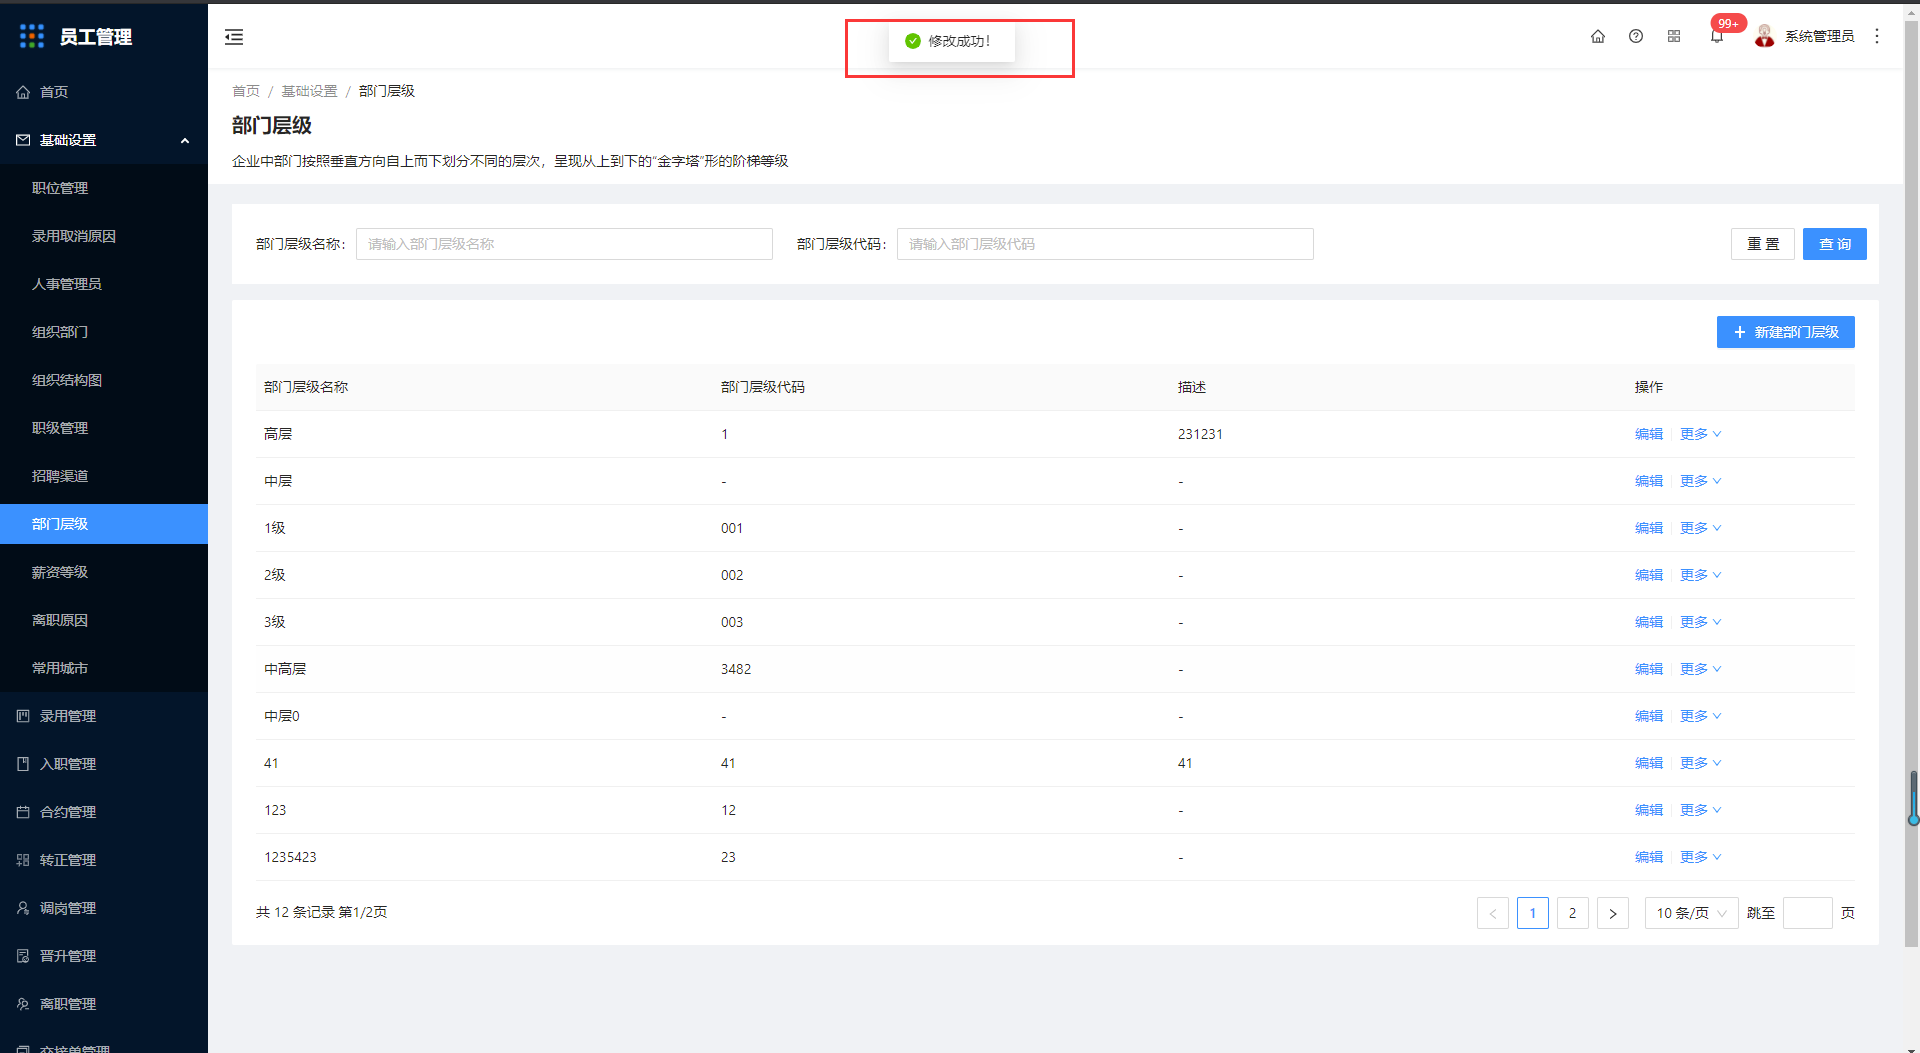The width and height of the screenshot is (1920, 1053).
Task: Open 人事管理员 menu item
Action: (104, 284)
